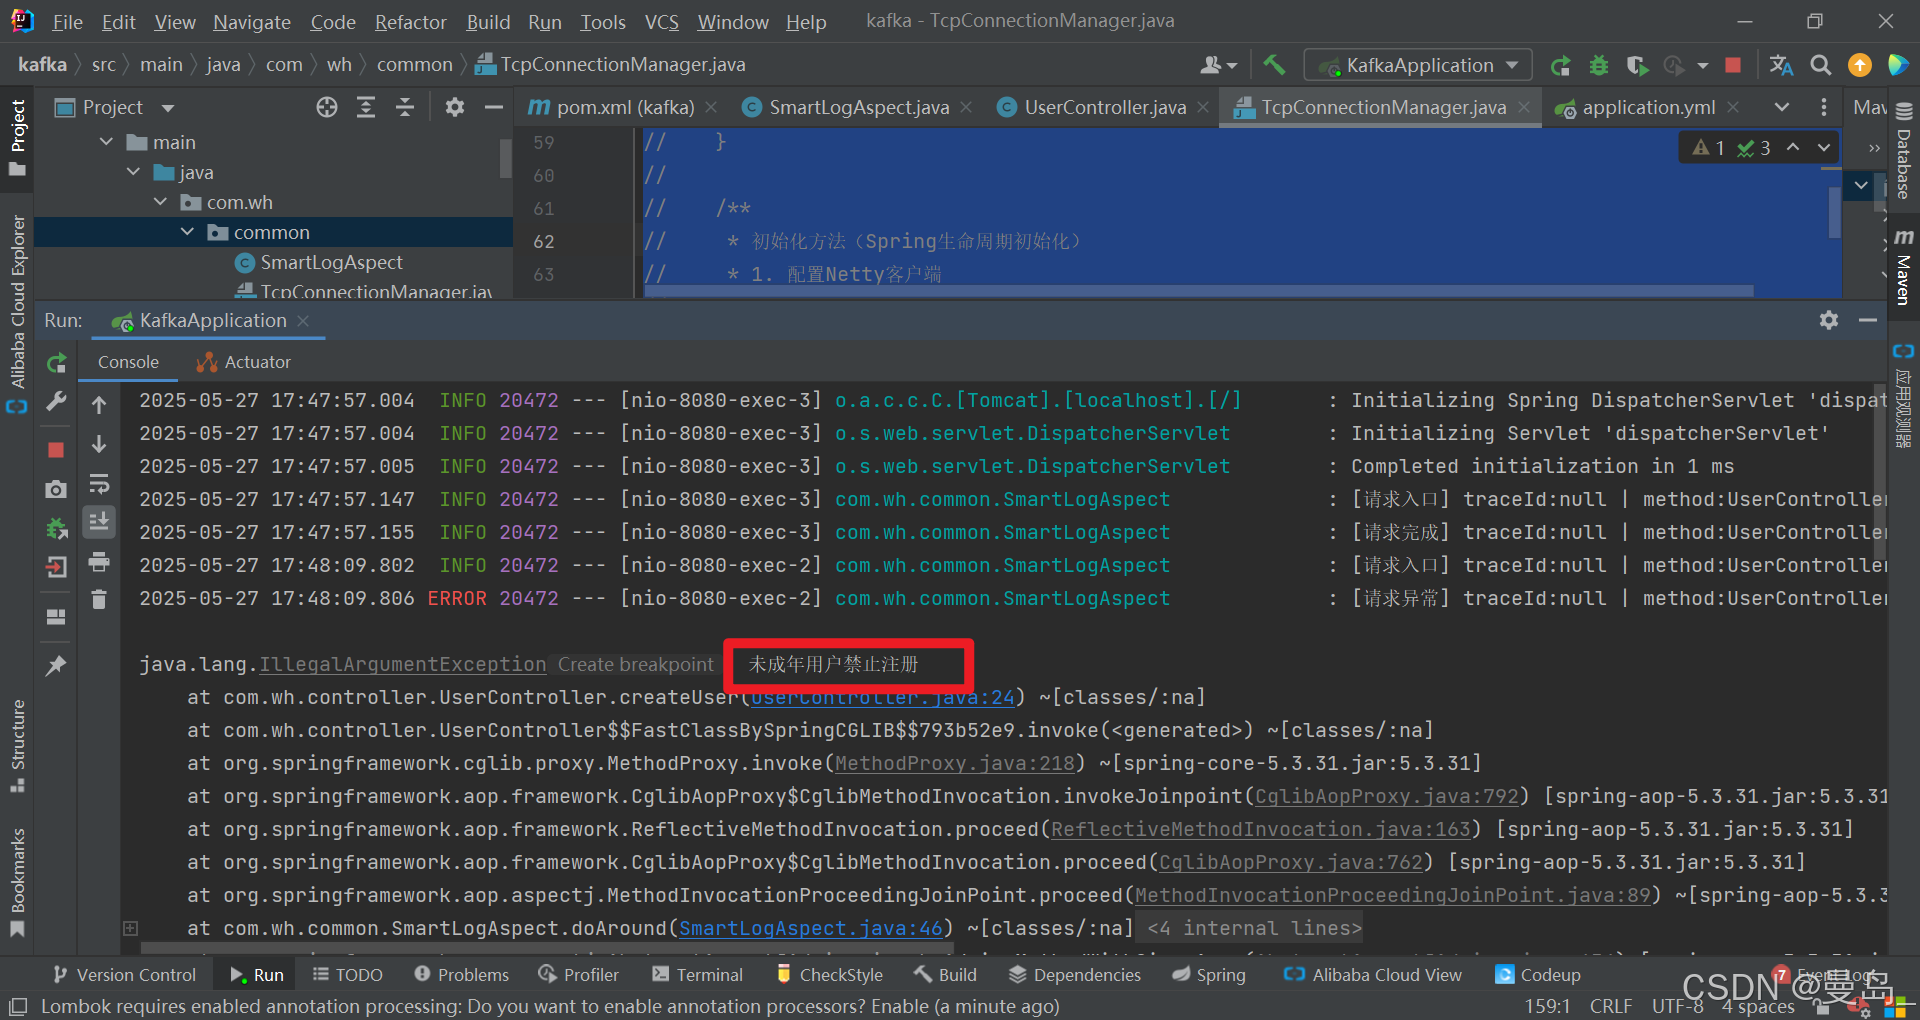The image size is (1920, 1020).
Task: Open the Terminal tool window button
Action: pyautogui.click(x=697, y=975)
